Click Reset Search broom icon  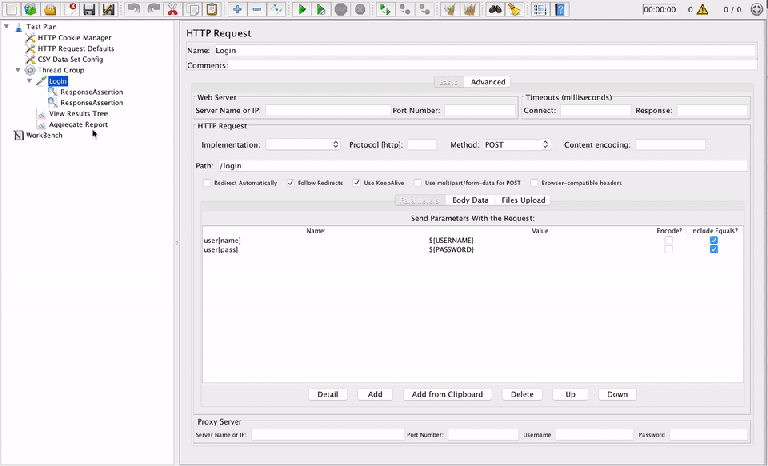[514, 9]
